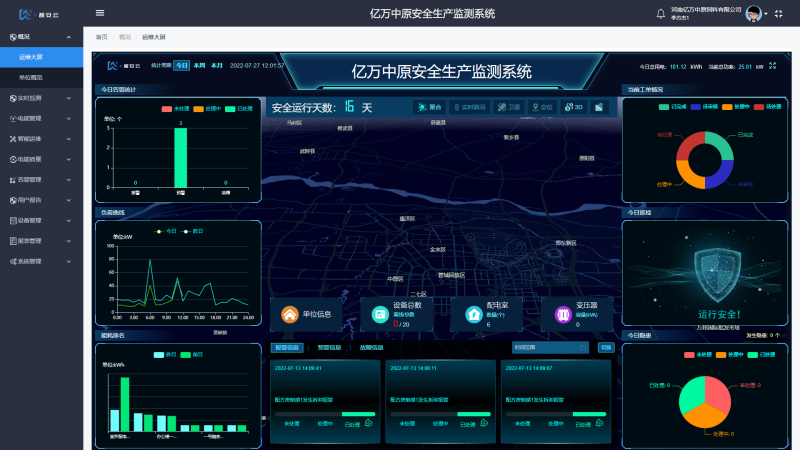The height and width of the screenshot is (450, 800).
Task: Open the user avatar dropdown
Action: coord(757,13)
